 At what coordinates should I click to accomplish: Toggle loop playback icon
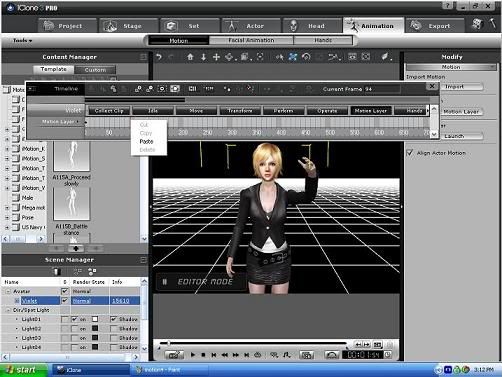point(257,355)
